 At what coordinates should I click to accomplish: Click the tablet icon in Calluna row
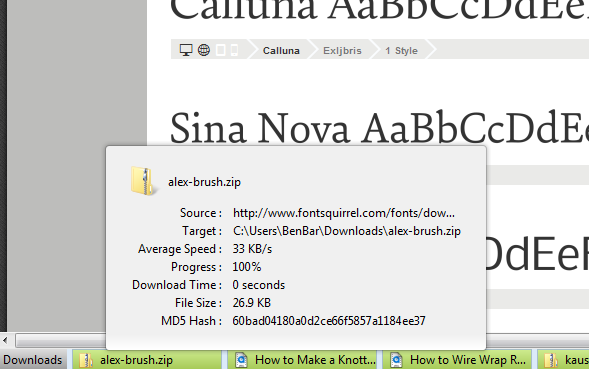tap(221, 50)
